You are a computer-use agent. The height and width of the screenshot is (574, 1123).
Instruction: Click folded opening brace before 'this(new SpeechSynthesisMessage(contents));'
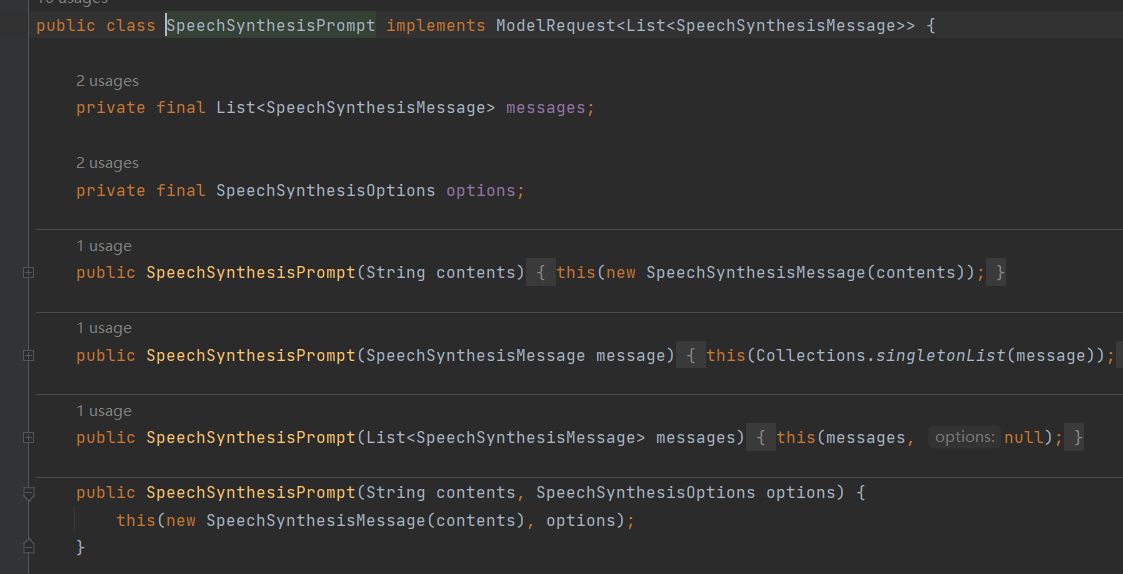pos(541,273)
